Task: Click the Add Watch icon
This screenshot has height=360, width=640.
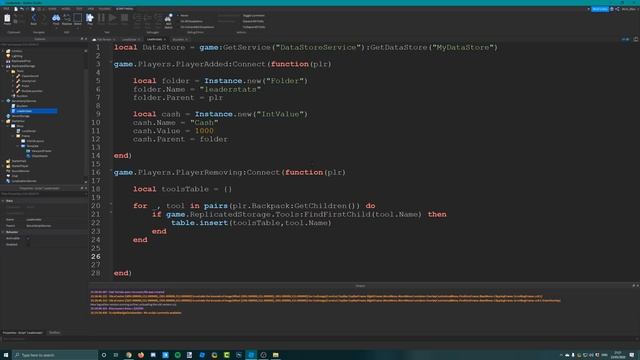Action: pyautogui.click(x=168, y=19)
